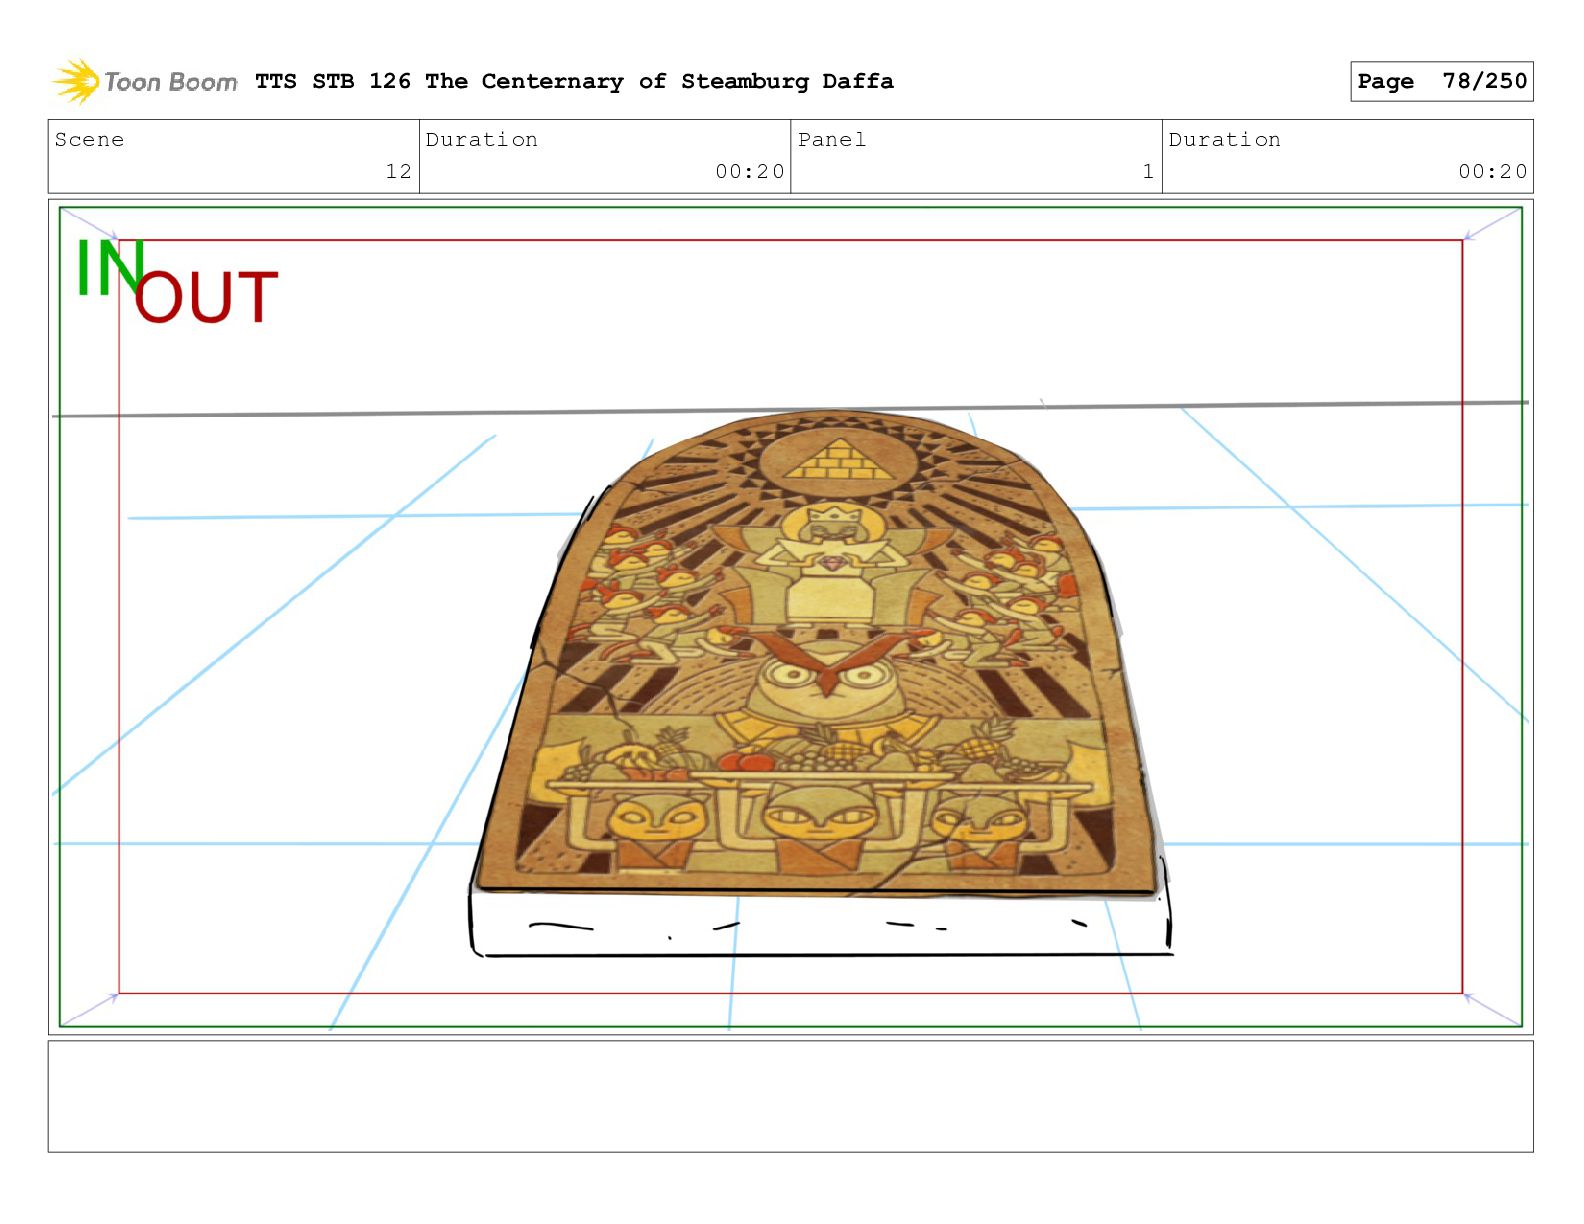The width and height of the screenshot is (1584, 1224).
Task: Click the red OUT camera label
Action: coord(206,297)
